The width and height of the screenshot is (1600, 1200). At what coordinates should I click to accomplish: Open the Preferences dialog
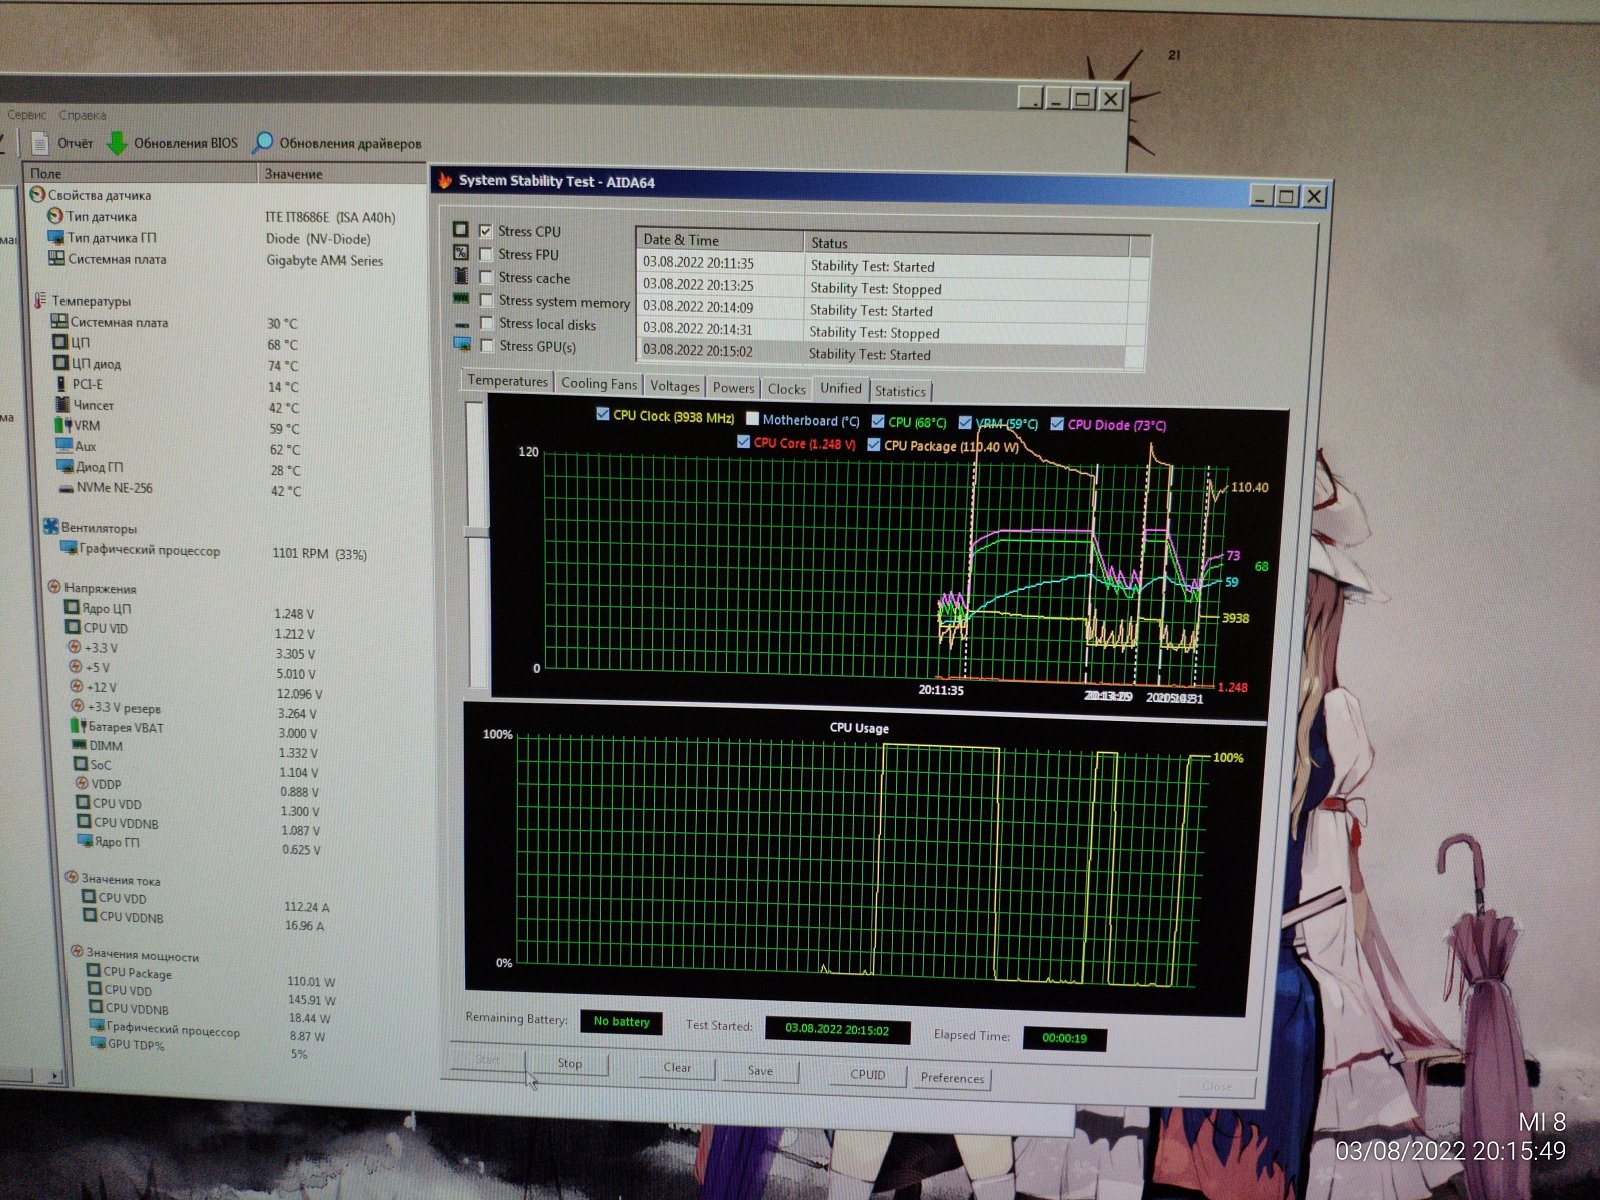click(952, 1077)
